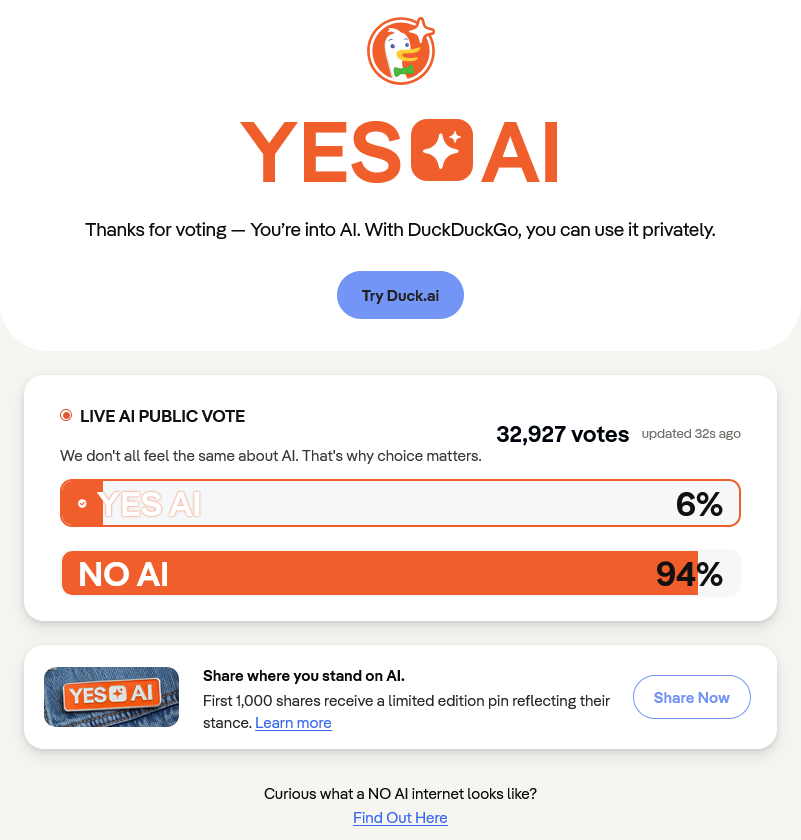Image resolution: width=801 pixels, height=840 pixels.
Task: Click the star on the DuckDuckGo logo
Action: coord(422,30)
